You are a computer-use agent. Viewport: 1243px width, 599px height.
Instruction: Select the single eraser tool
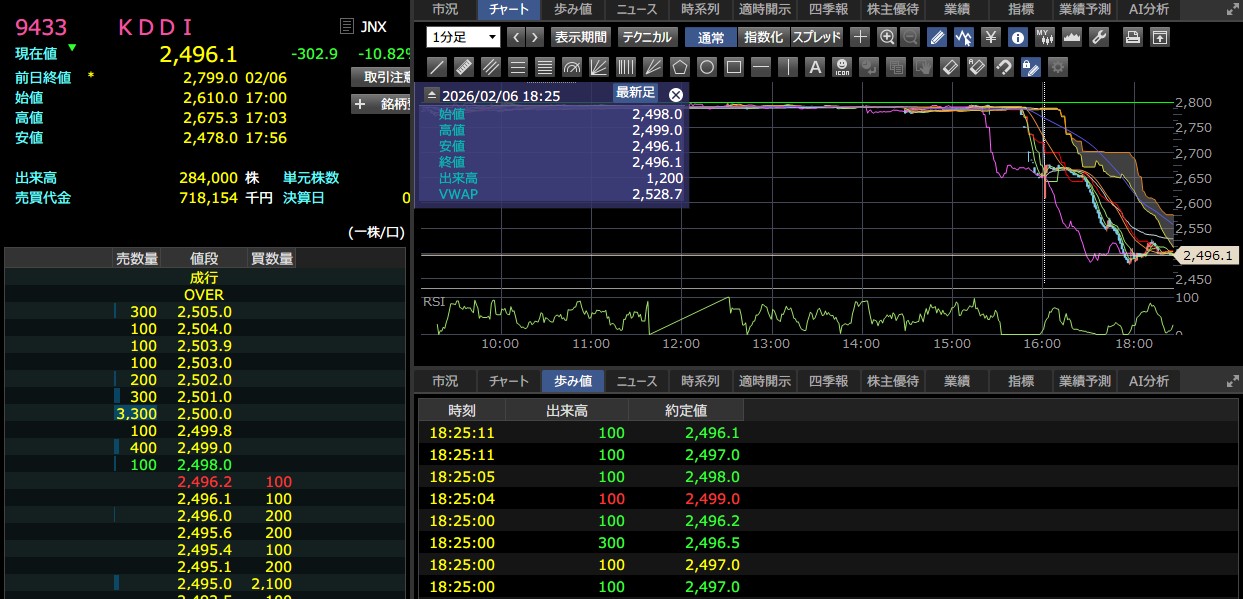click(950, 67)
